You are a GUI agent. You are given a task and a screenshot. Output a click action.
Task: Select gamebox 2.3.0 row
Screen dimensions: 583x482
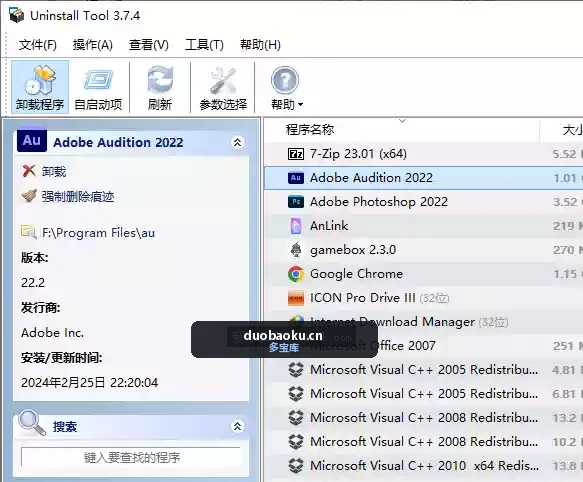point(423,250)
